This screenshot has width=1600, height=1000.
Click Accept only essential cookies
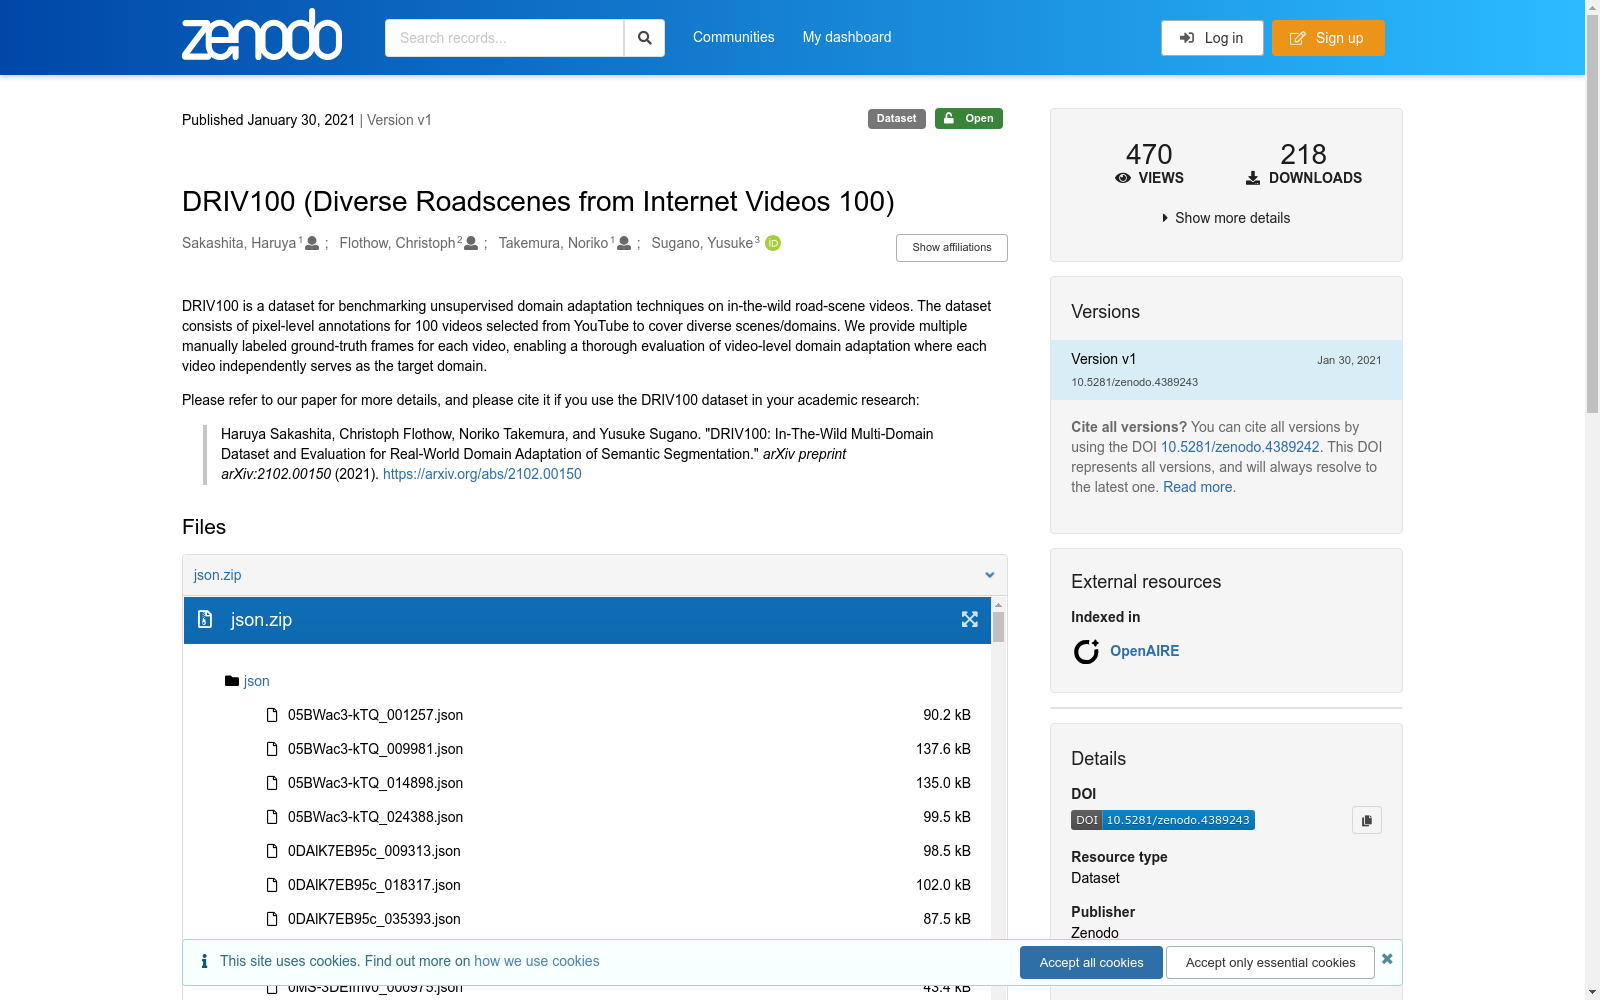pos(1270,962)
